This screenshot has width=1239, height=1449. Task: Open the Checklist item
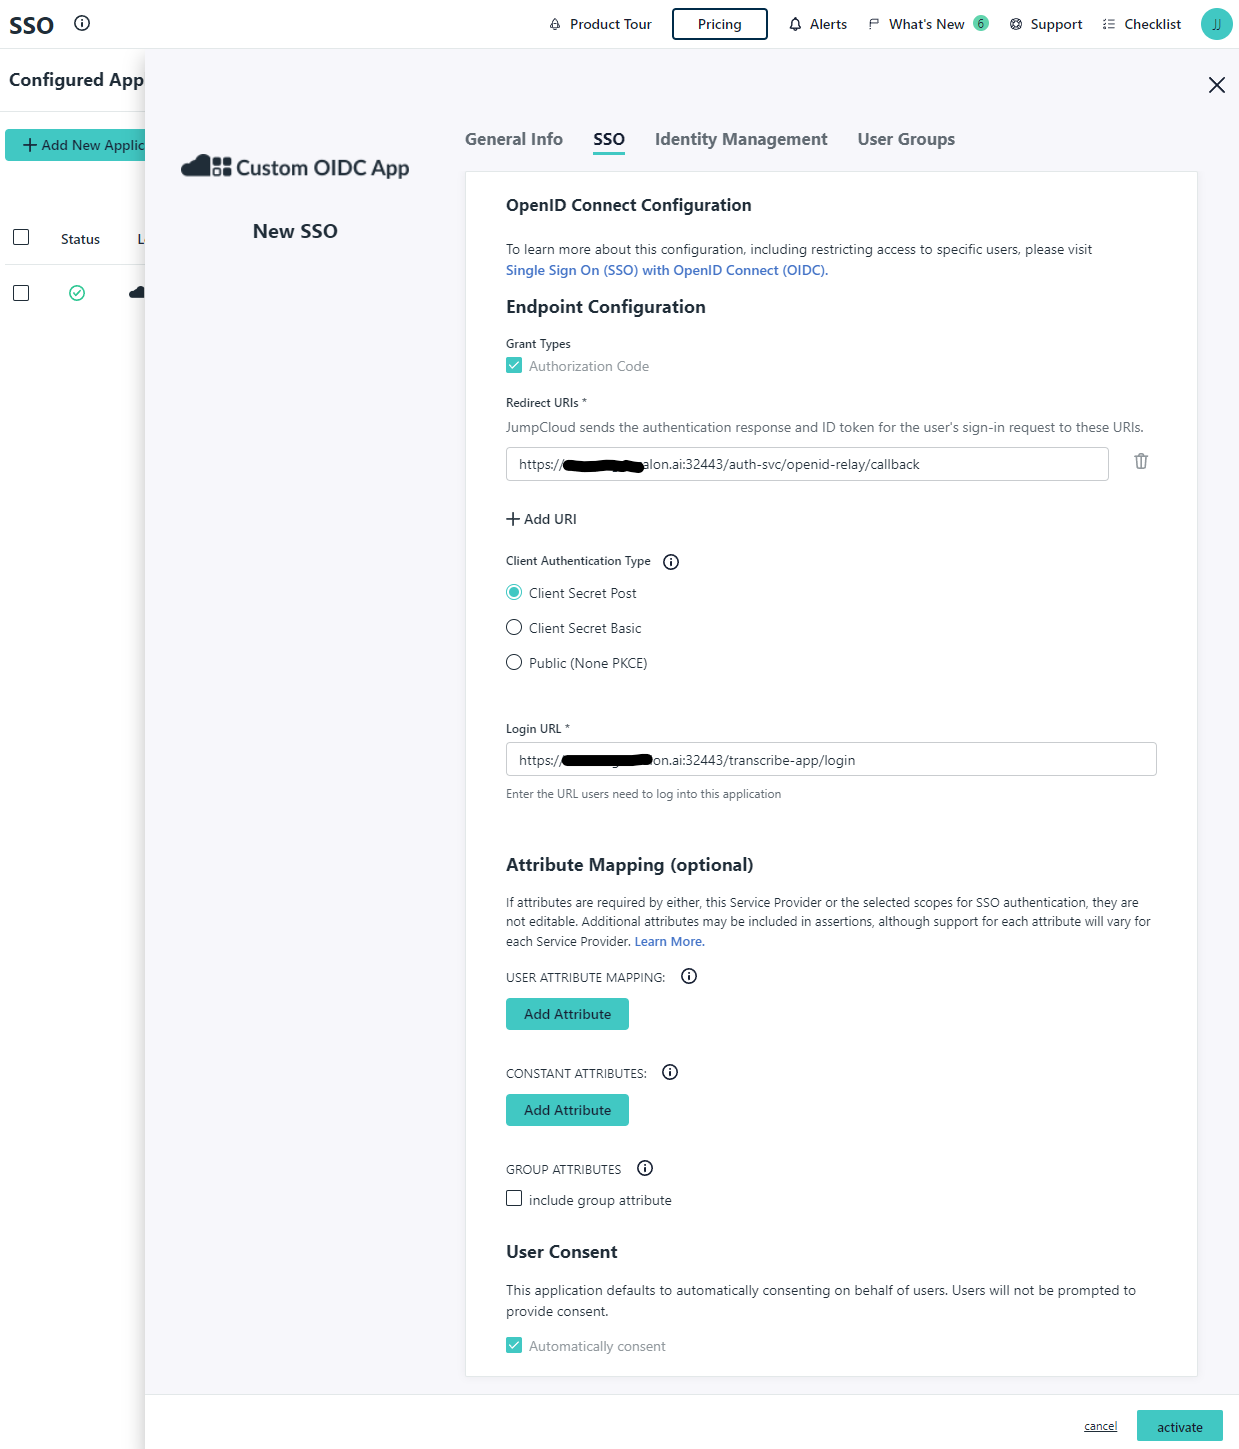1142,24
